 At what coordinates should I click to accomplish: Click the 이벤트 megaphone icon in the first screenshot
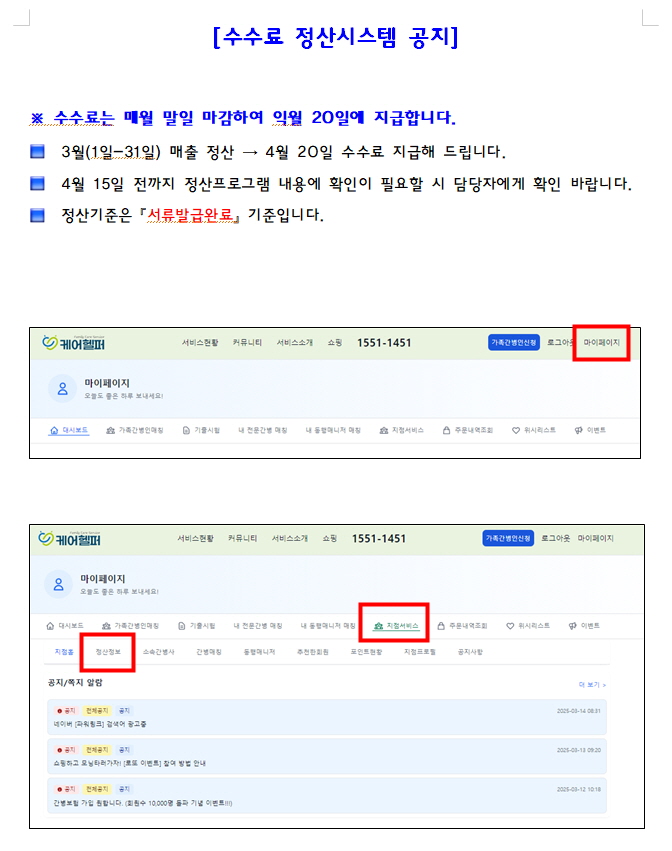[x=578, y=430]
